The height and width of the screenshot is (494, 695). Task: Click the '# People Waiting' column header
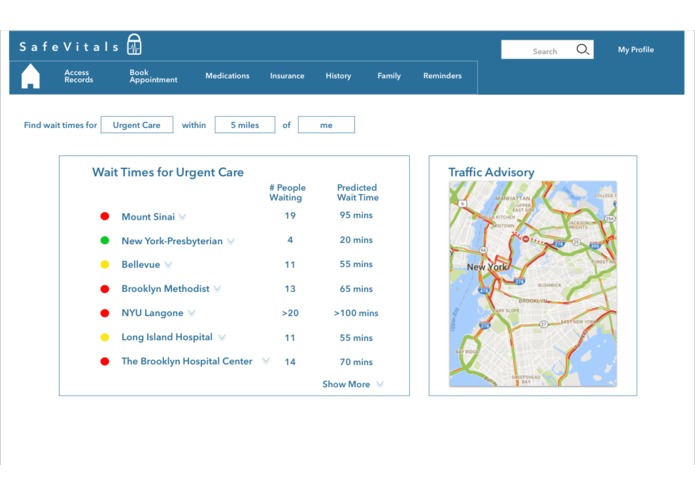pyautogui.click(x=287, y=193)
